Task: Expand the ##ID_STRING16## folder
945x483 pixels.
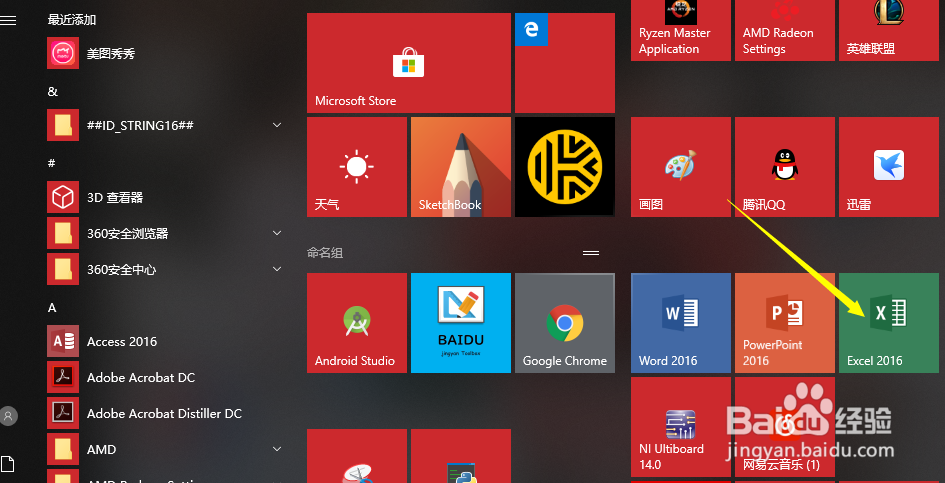Action: point(166,125)
